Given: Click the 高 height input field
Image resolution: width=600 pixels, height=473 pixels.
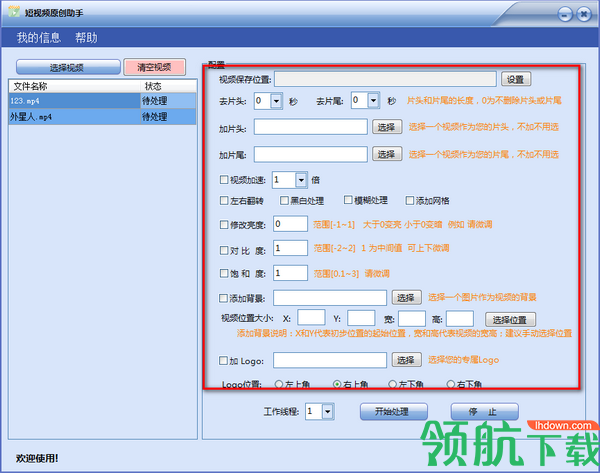Looking at the screenshot, I should click(x=460, y=318).
